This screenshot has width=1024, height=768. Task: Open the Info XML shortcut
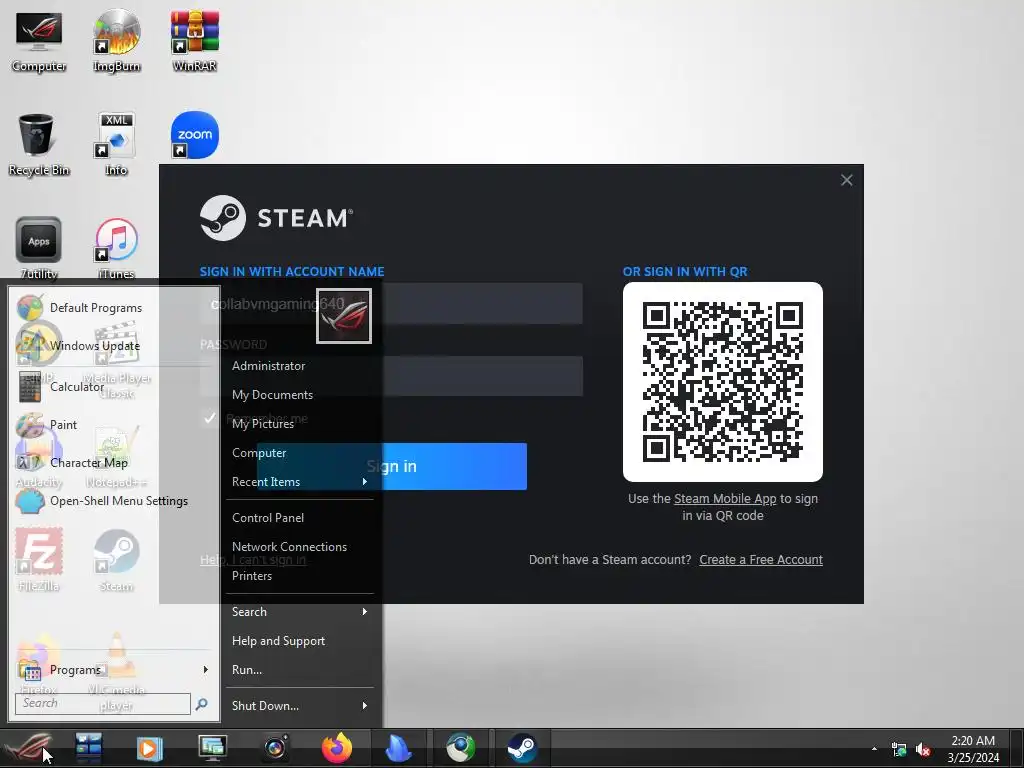tap(116, 145)
